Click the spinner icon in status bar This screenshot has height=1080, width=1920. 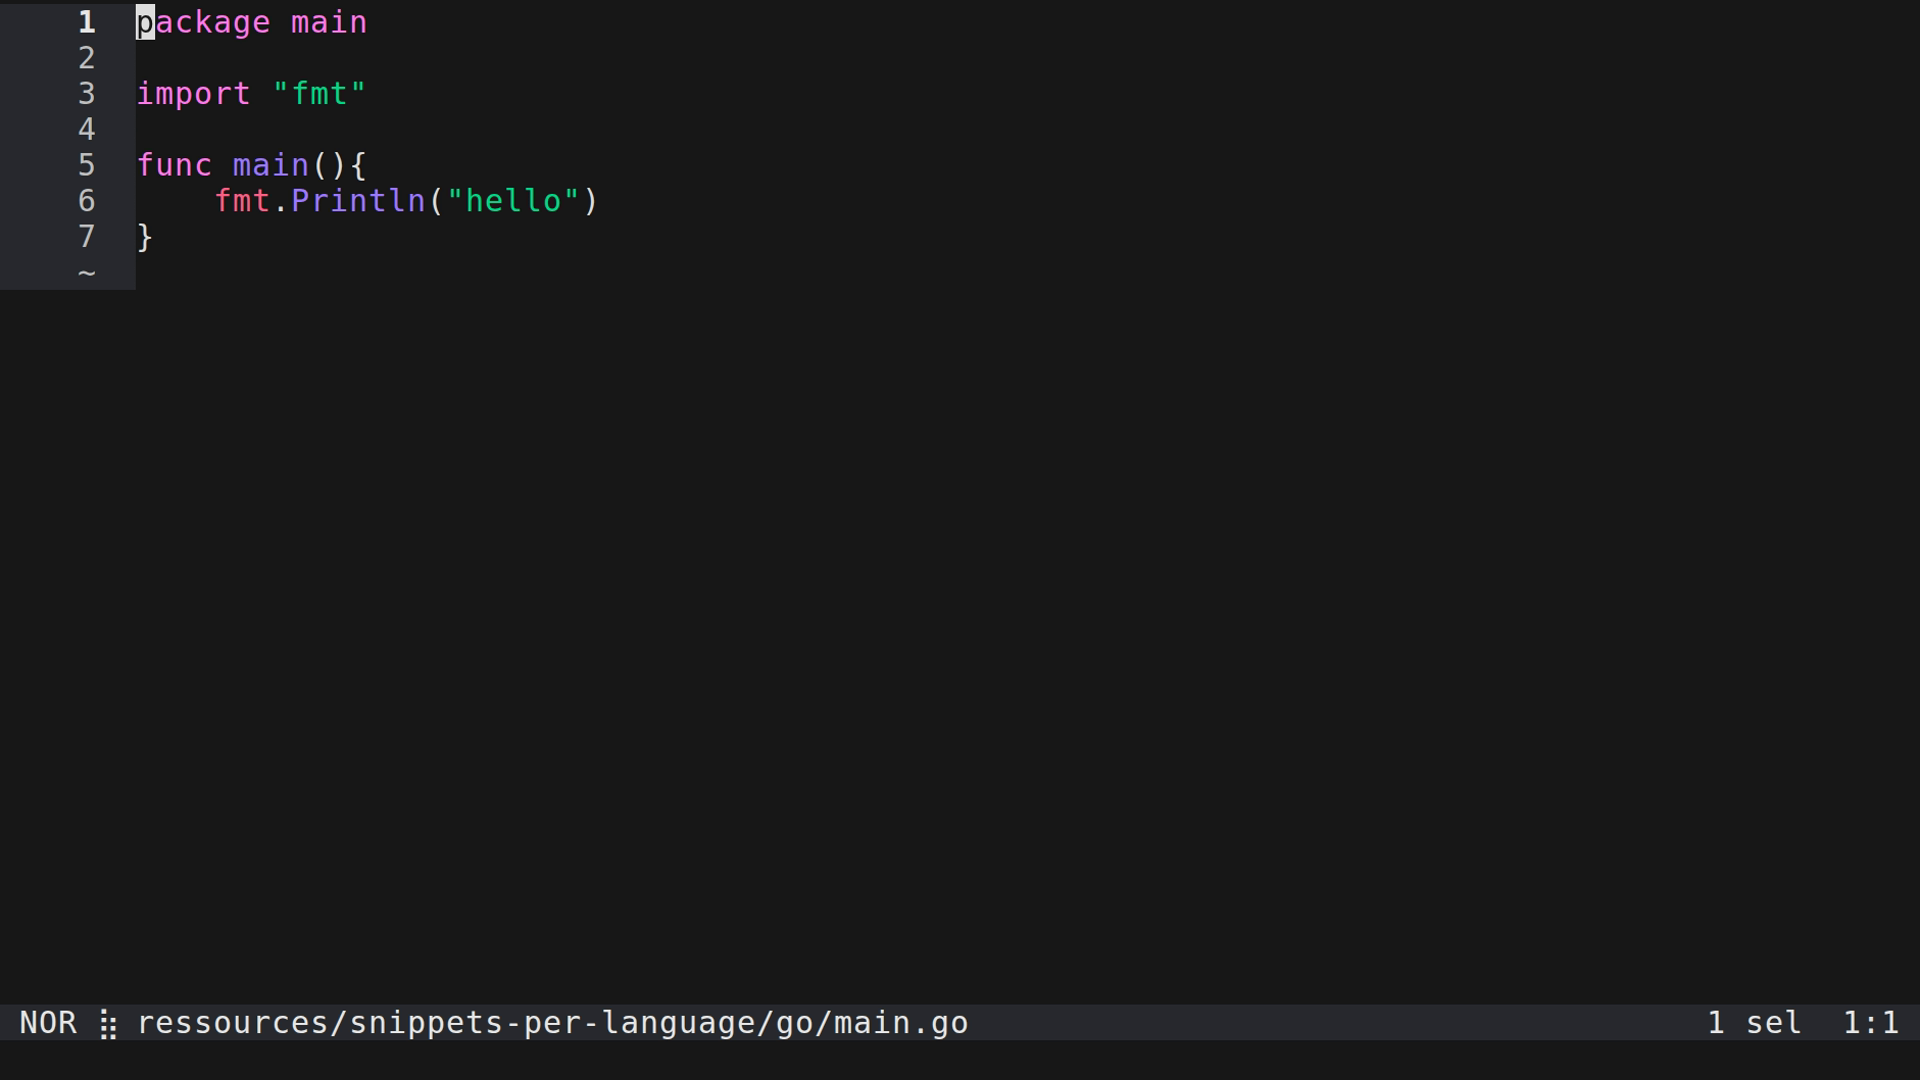[108, 1024]
